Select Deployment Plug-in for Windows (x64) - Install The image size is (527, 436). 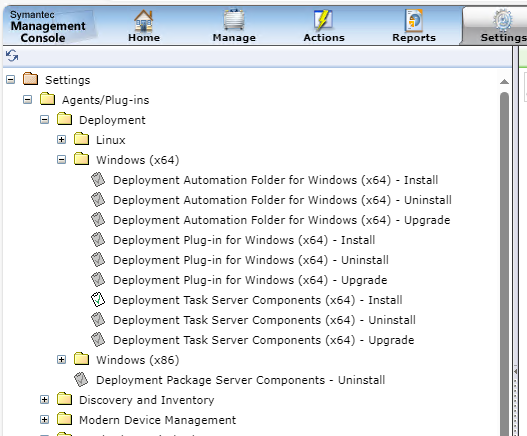244,240
